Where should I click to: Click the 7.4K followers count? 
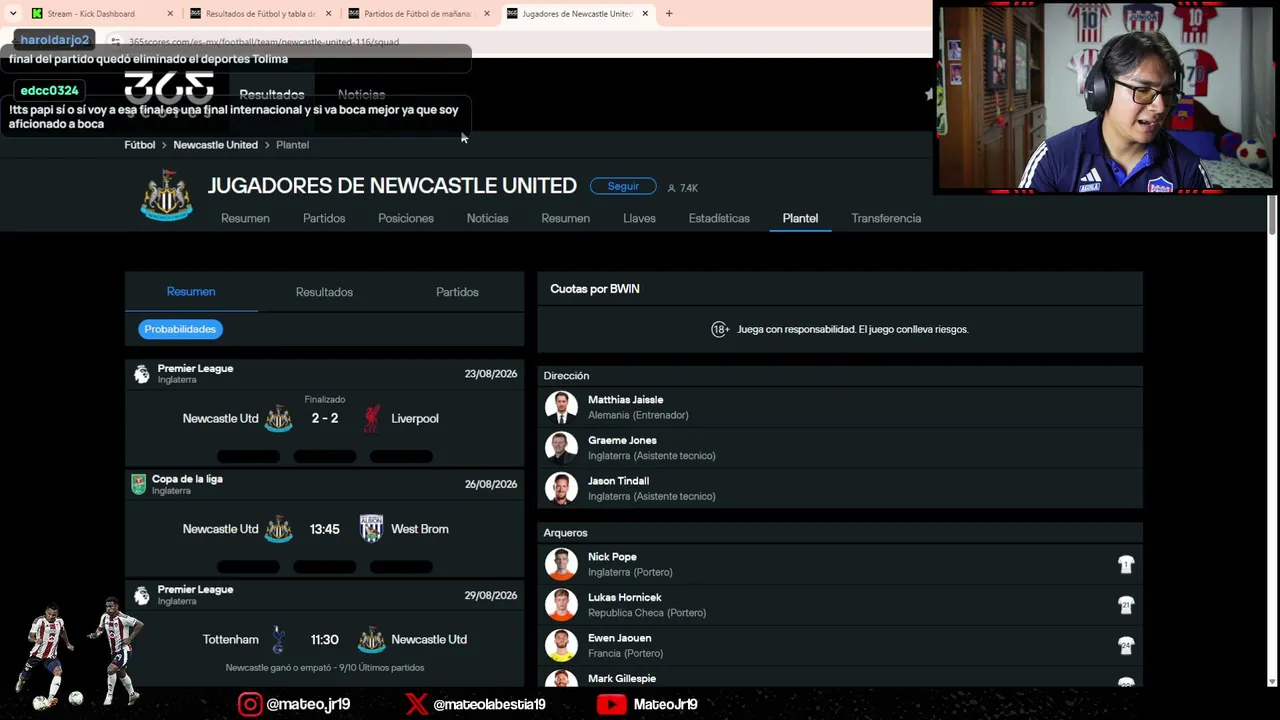[683, 188]
